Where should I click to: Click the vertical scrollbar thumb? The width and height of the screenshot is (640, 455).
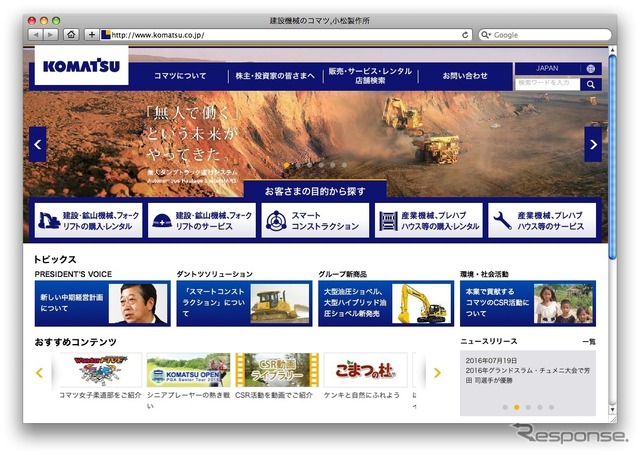point(612,156)
